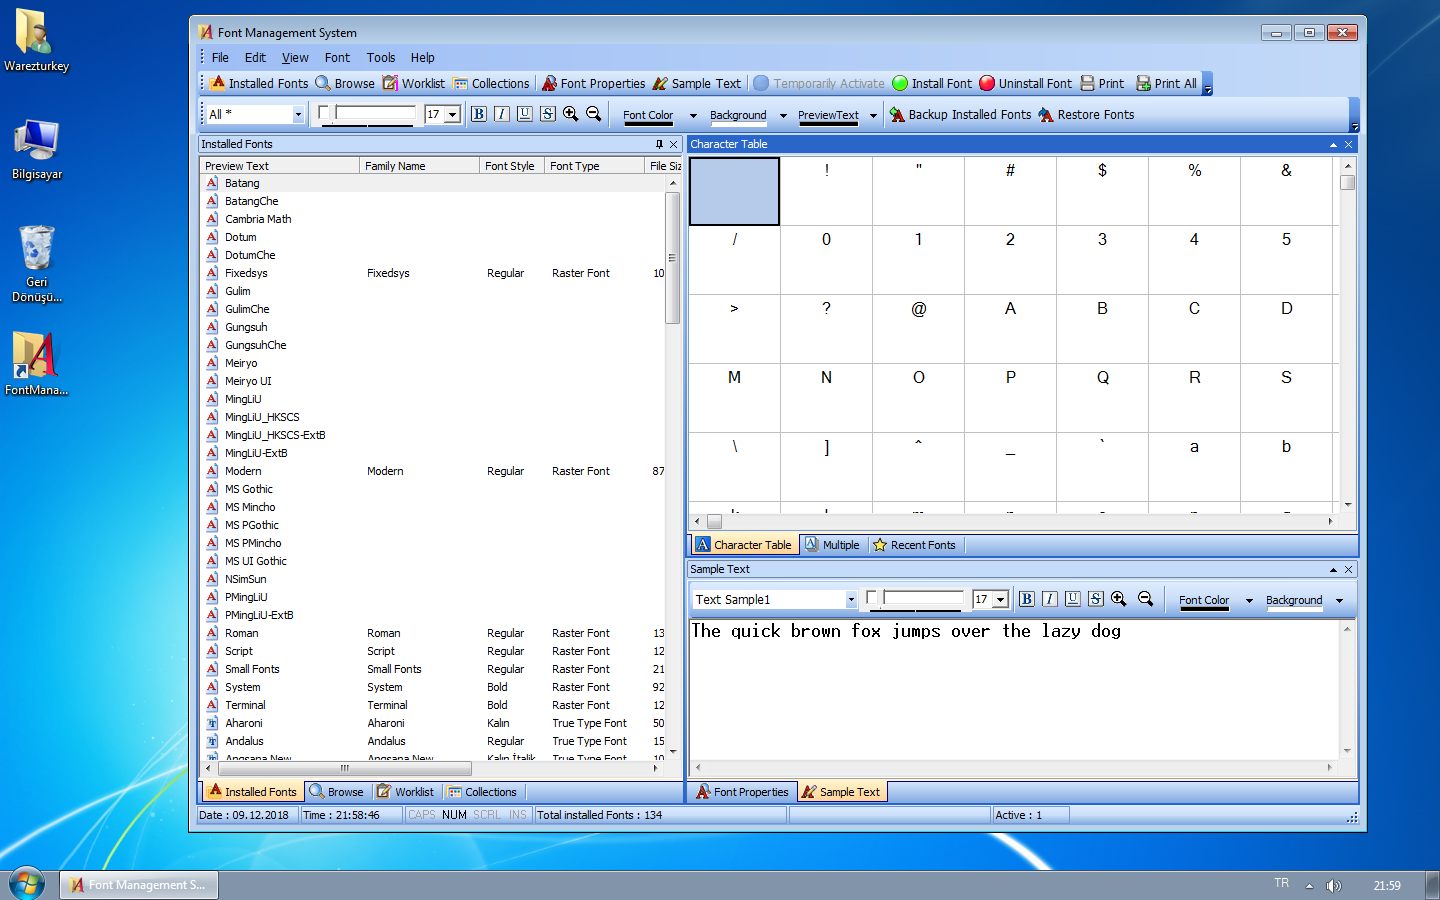The image size is (1440, 900).
Task: Toggle Bold in the main toolbar
Action: pos(479,114)
